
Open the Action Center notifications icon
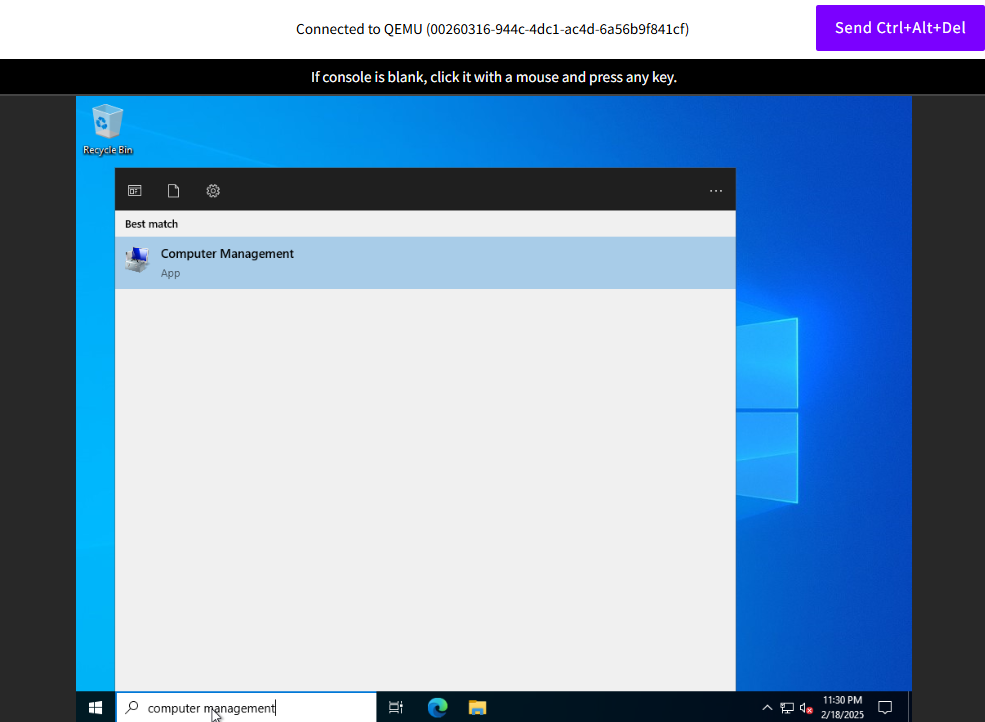coord(884,708)
